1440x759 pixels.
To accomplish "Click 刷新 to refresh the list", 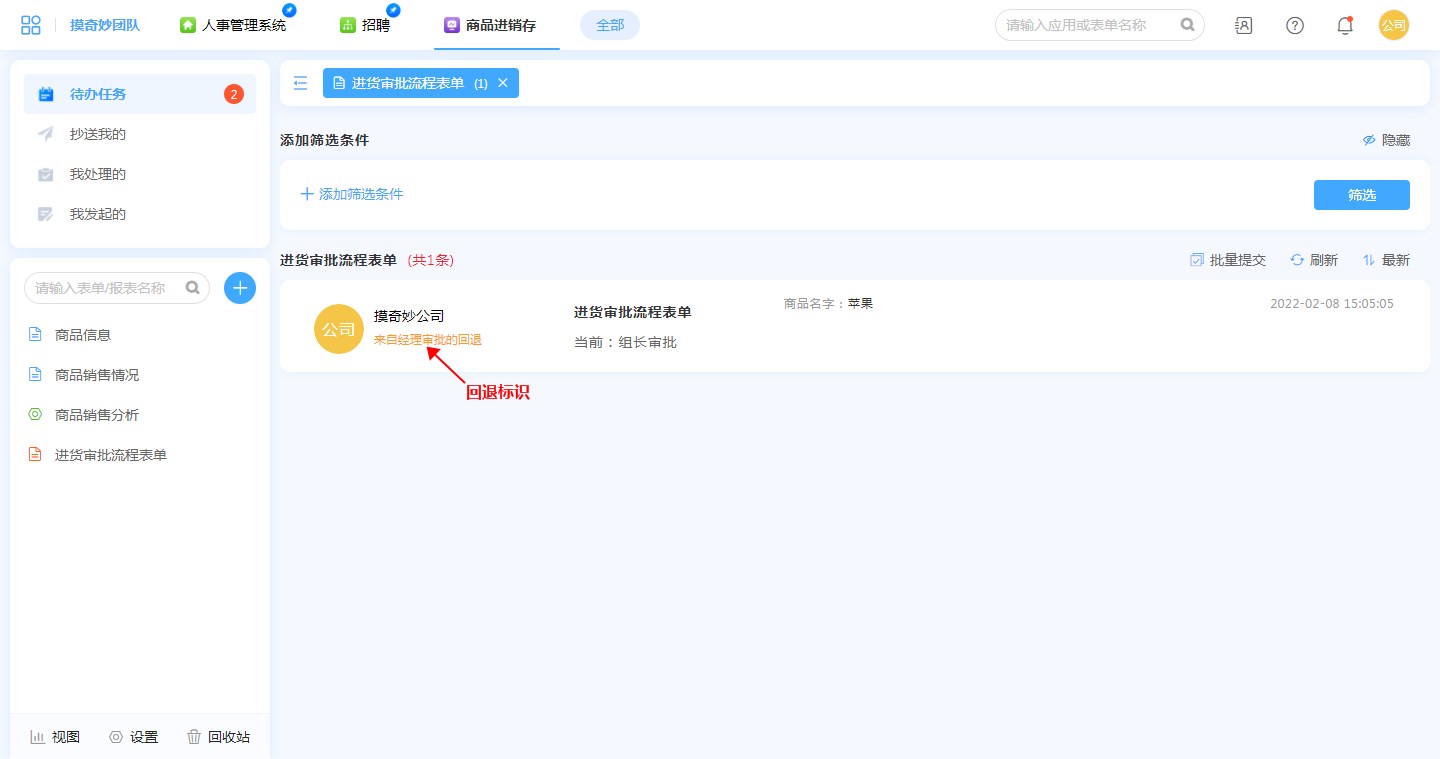I will pyautogui.click(x=1314, y=260).
